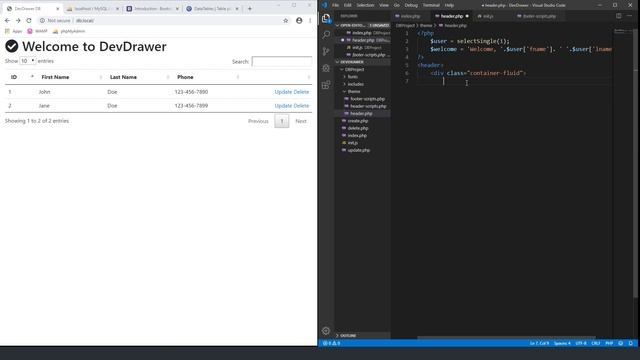Image resolution: width=640 pixels, height=360 pixels.
Task: Click the split editor icon in VS Code
Action: (619, 16)
